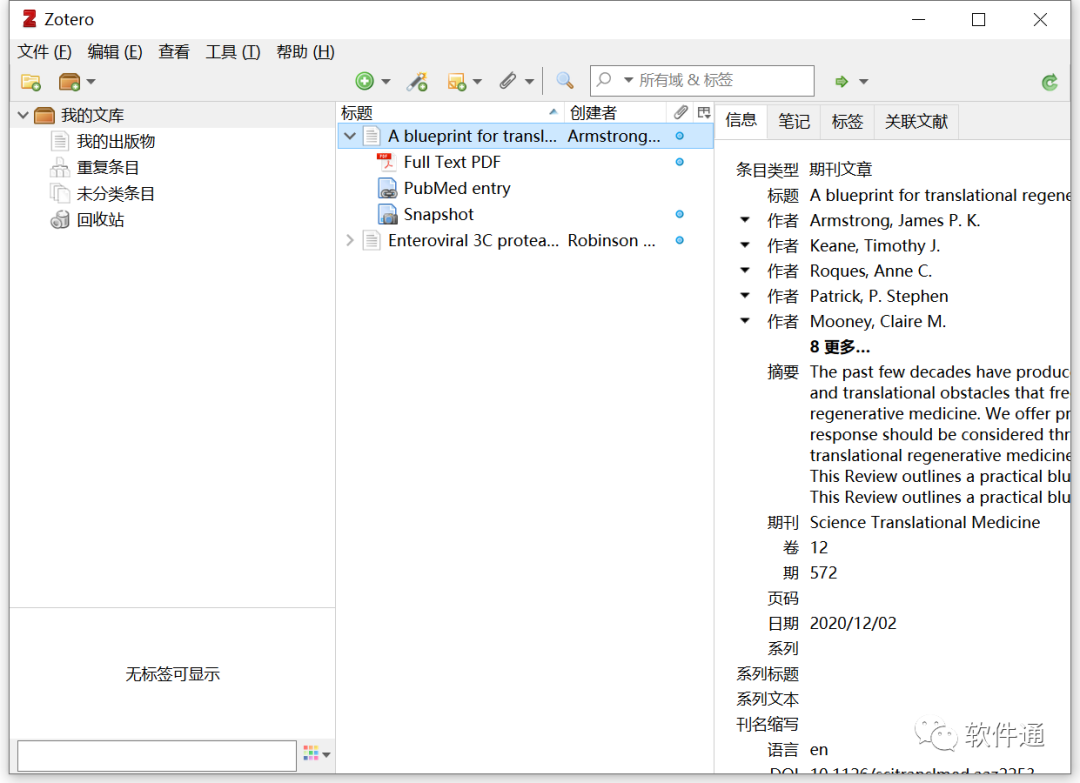Open the 帮助 (H) menu
Viewport: 1080px width, 783px height.
[x=305, y=52]
